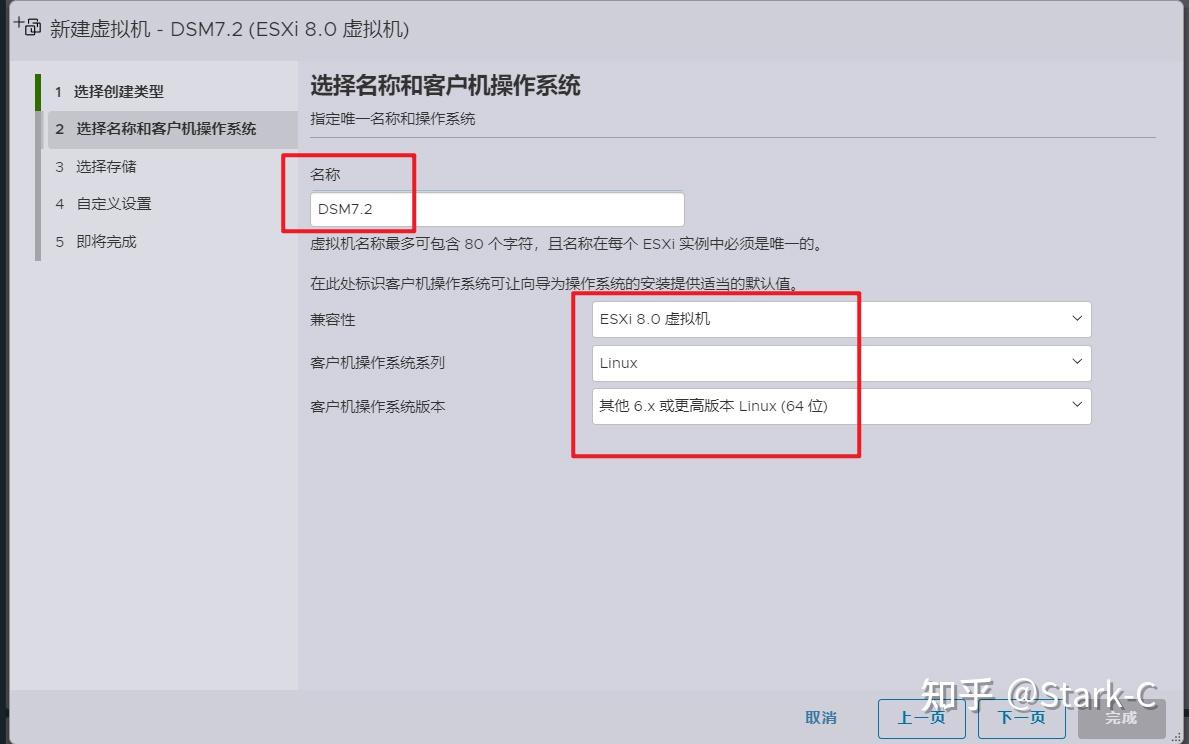Image resolution: width=1189 pixels, height=744 pixels.
Task: Select step 1 选择创建类型
Action: tap(110, 90)
